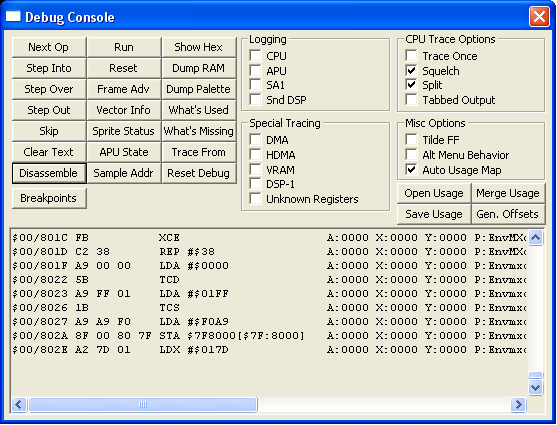The height and width of the screenshot is (425, 557).
Task: Disable Auto Usage Map
Action: 411,170
